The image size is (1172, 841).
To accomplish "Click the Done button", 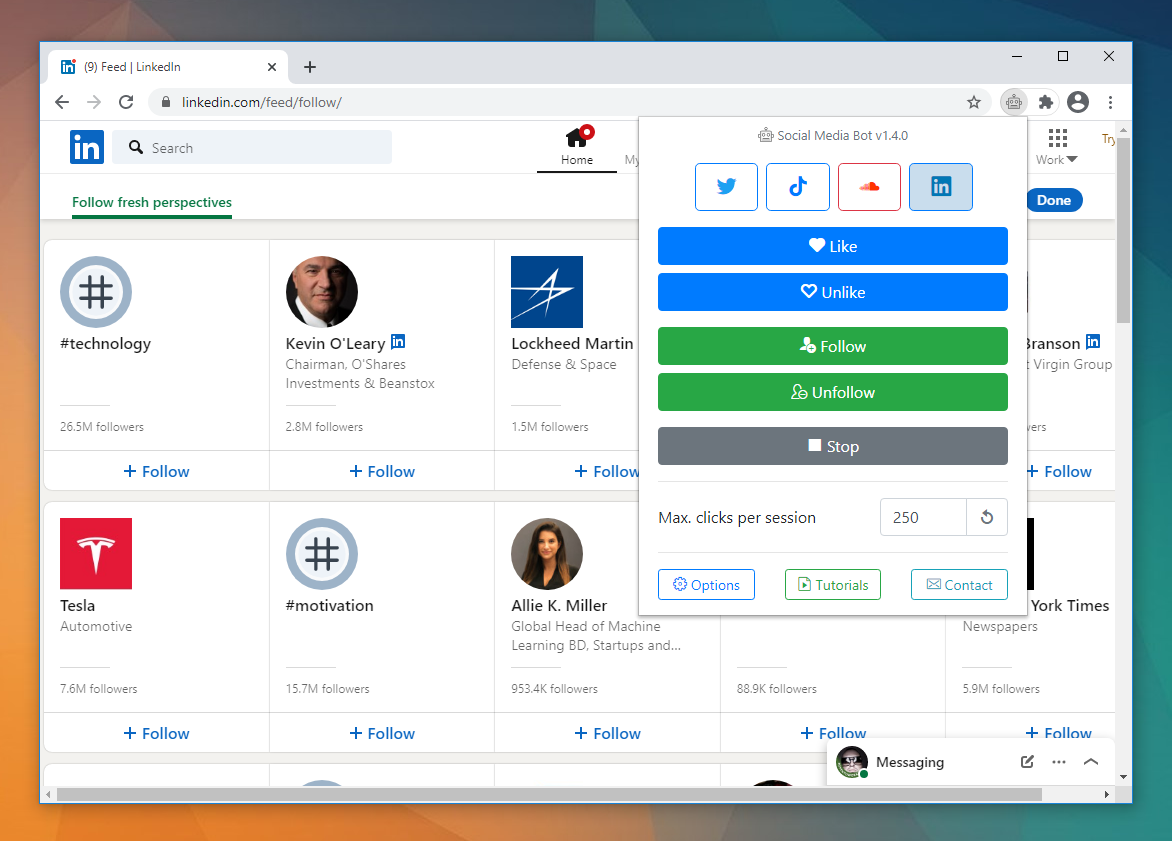I will coord(1054,200).
